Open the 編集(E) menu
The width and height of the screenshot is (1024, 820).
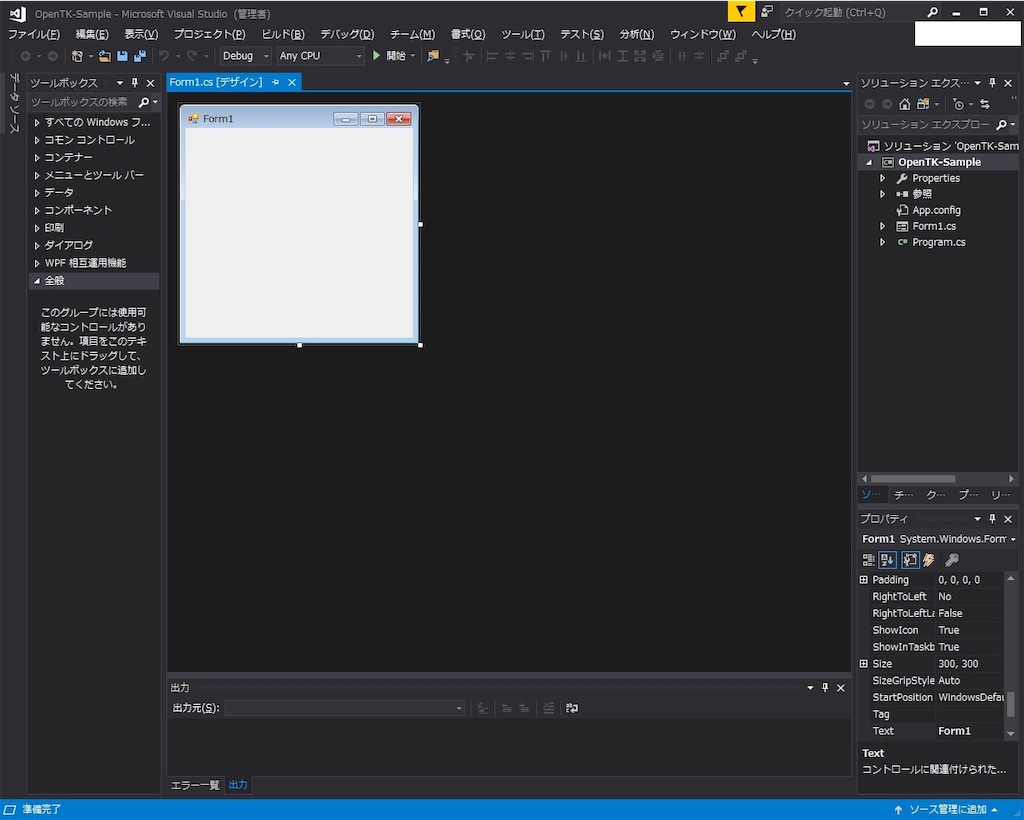pyautogui.click(x=92, y=35)
